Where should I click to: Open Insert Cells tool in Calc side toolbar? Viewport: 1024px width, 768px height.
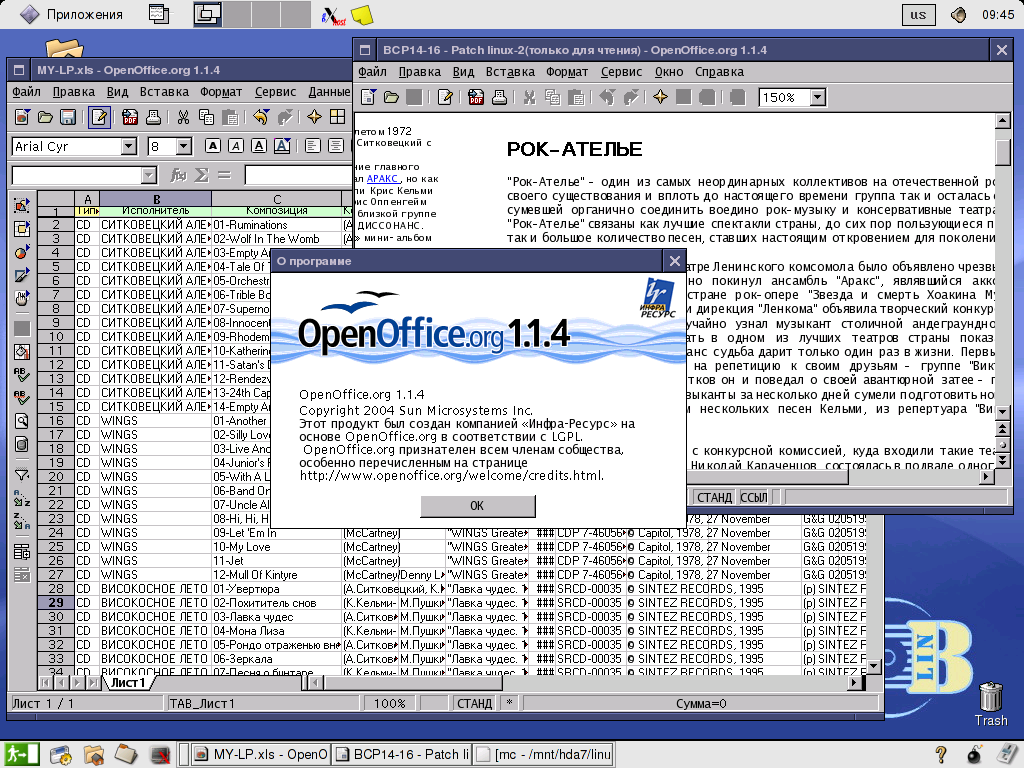tap(22, 229)
